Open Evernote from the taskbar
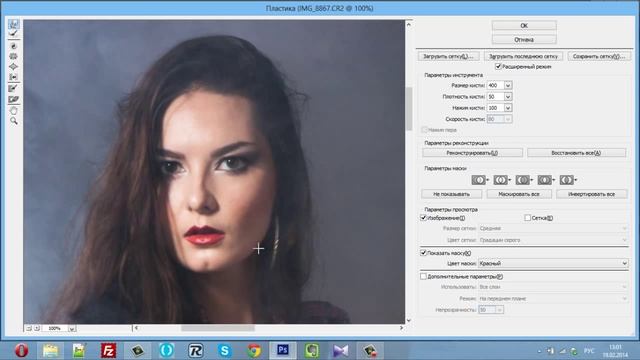Screen dimensions: 640x360 (x=312, y=351)
